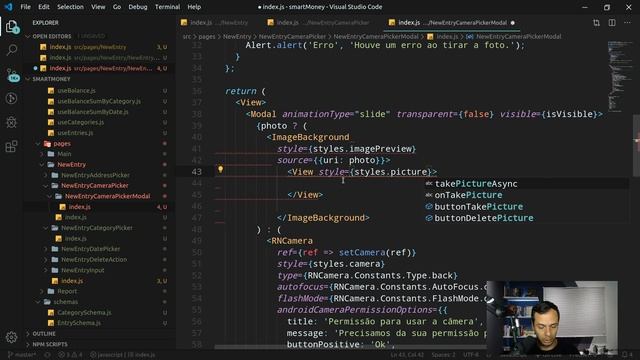Choose the buttonTakePicture suggestion
This screenshot has height=360, width=640.
[526, 207]
